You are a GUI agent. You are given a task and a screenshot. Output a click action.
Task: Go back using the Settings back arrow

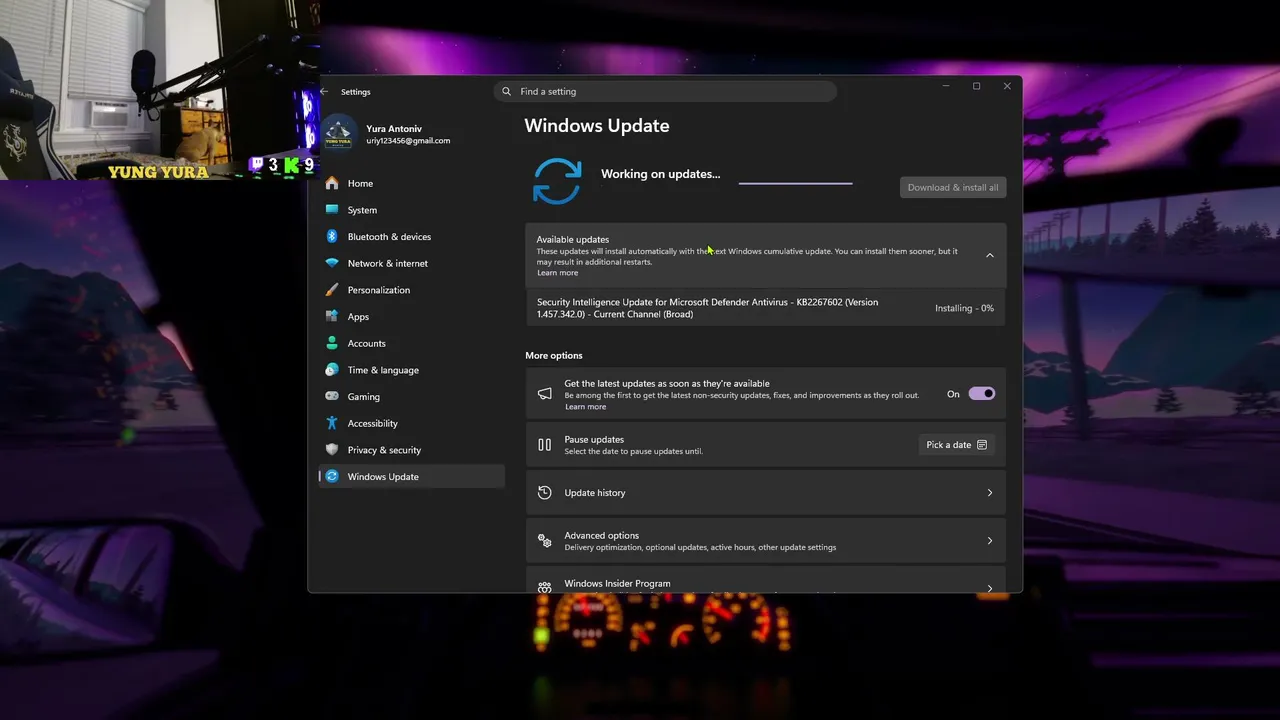tap(324, 92)
